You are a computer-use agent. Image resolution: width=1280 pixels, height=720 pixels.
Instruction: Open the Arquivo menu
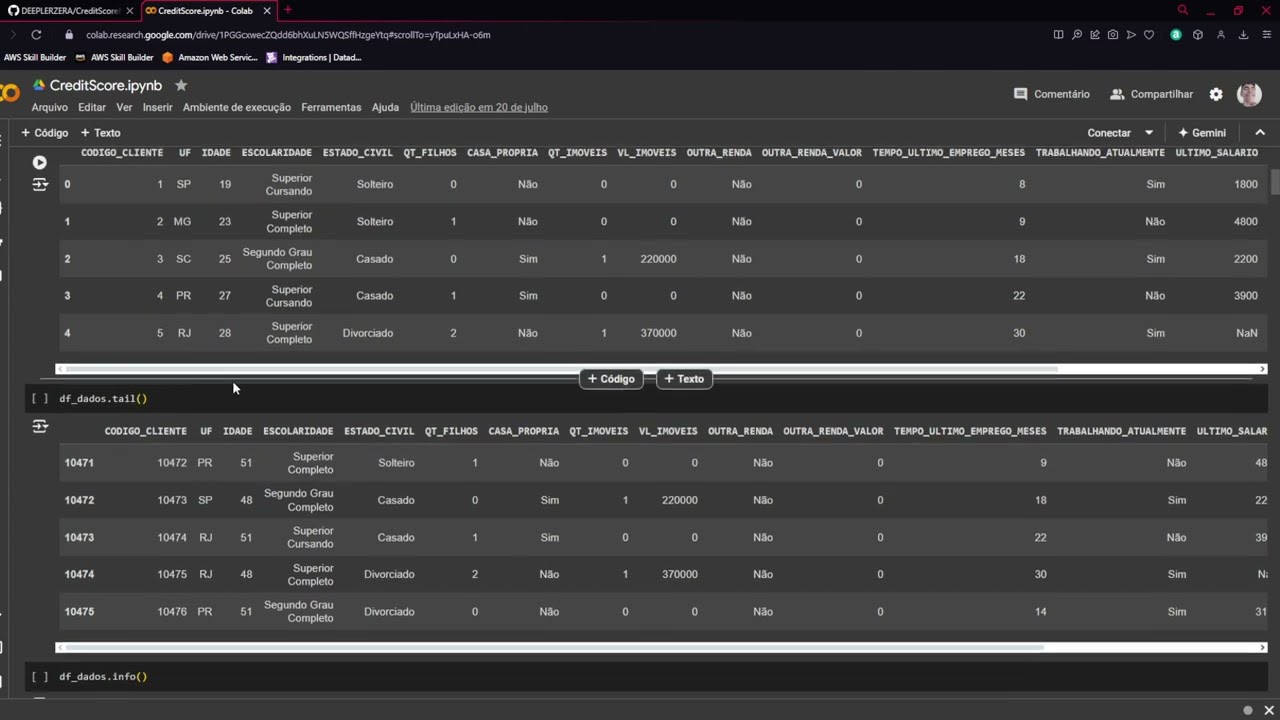point(49,107)
